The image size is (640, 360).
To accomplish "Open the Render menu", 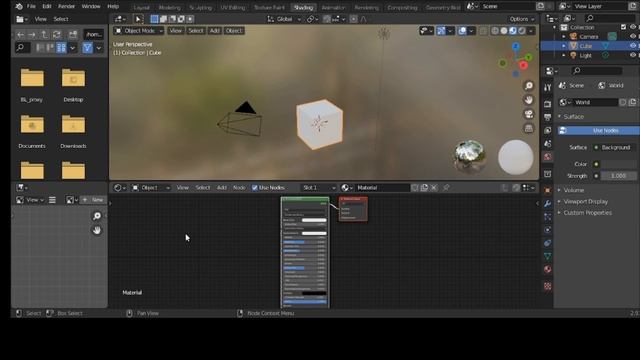I will pos(66,7).
